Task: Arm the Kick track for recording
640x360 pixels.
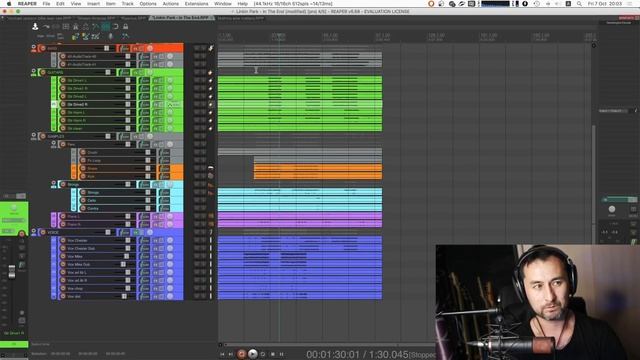Action: [83, 176]
